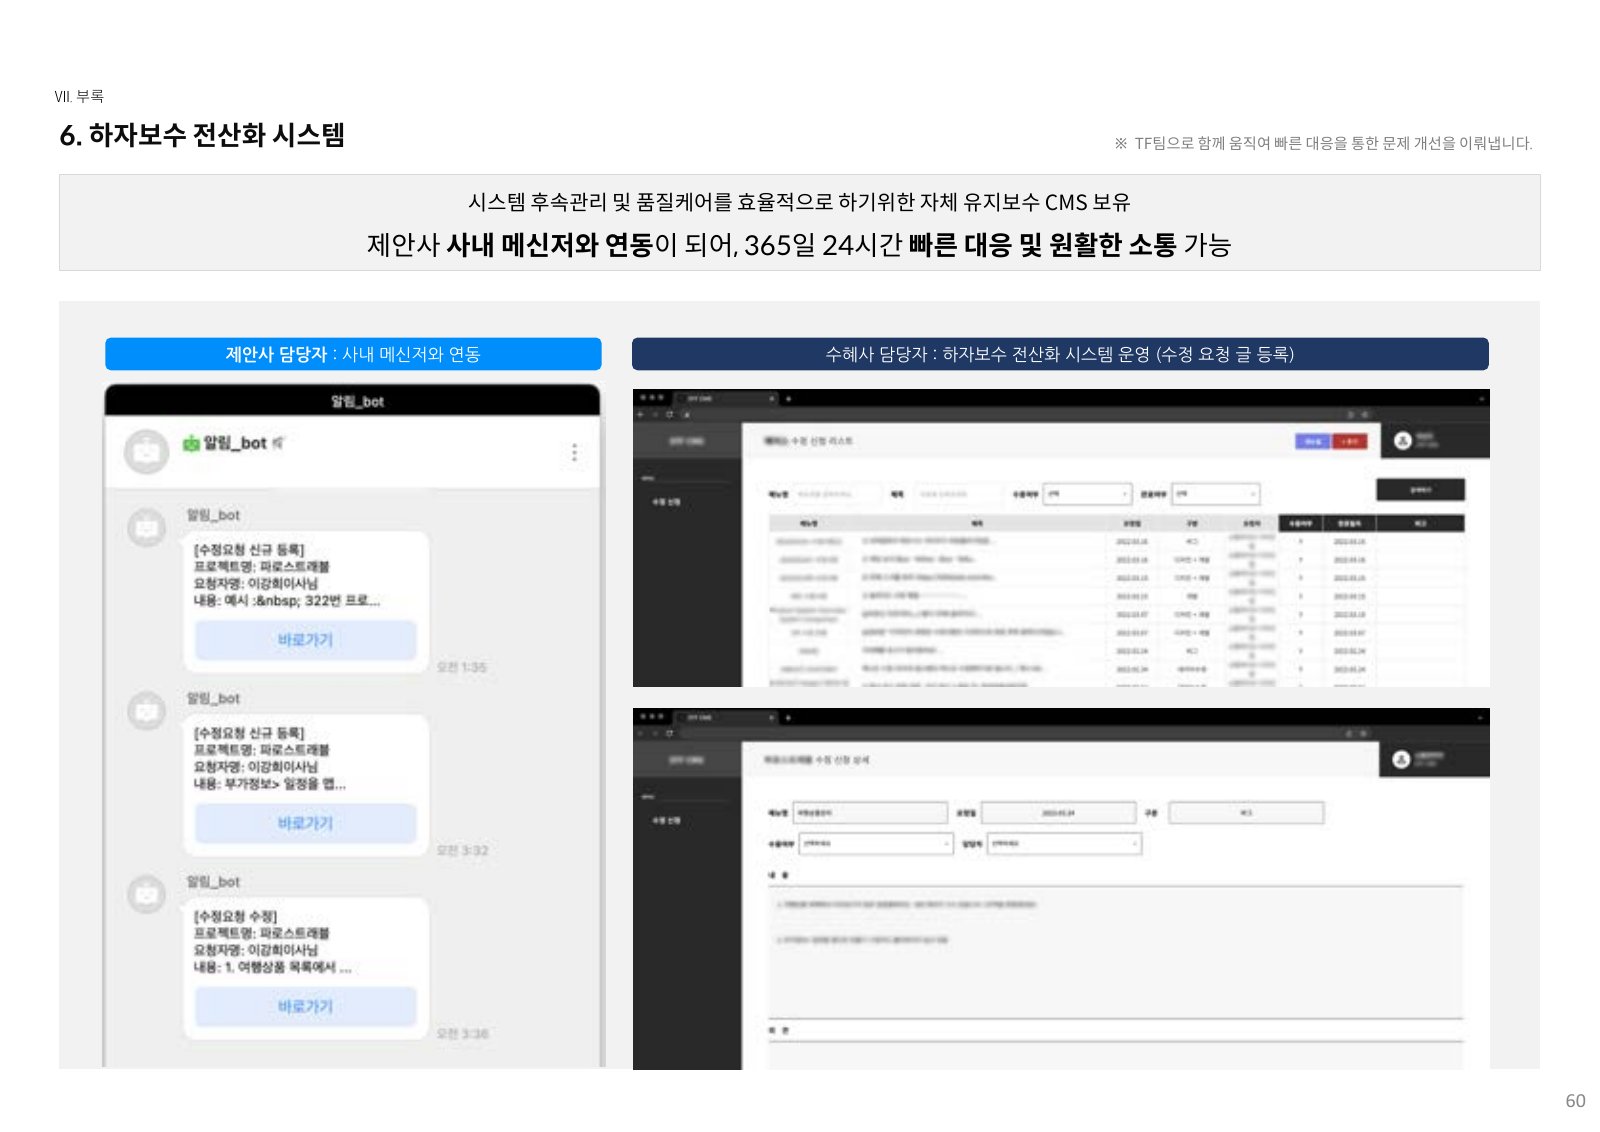The width and height of the screenshot is (1600, 1132).
Task: Click 바로가기 in the '322번 프로' message
Action: [x=306, y=640]
